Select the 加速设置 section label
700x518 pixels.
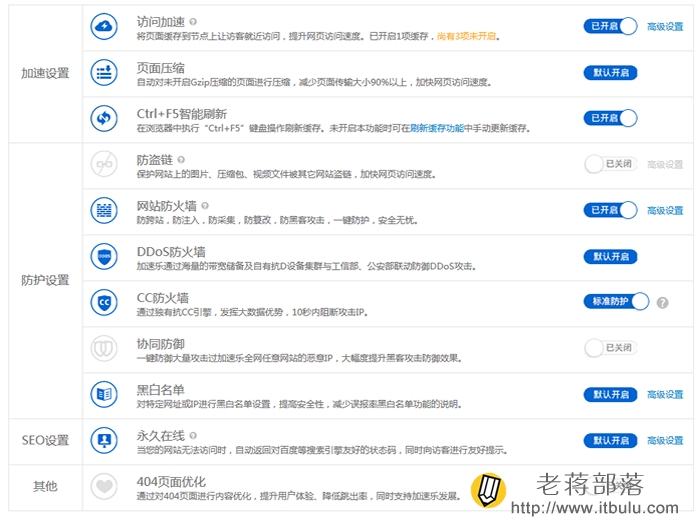(45, 73)
